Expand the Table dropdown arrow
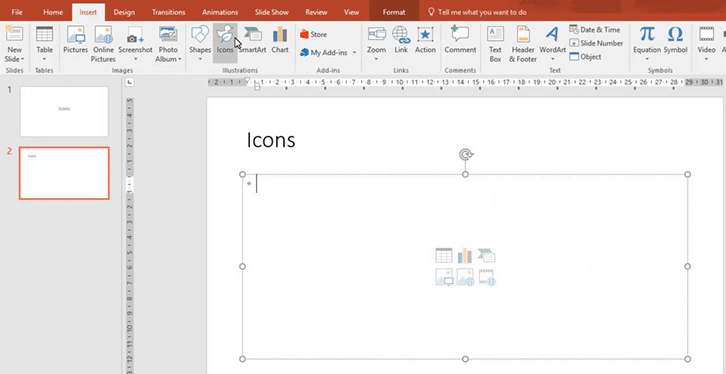The width and height of the screenshot is (726, 374). click(x=44, y=59)
